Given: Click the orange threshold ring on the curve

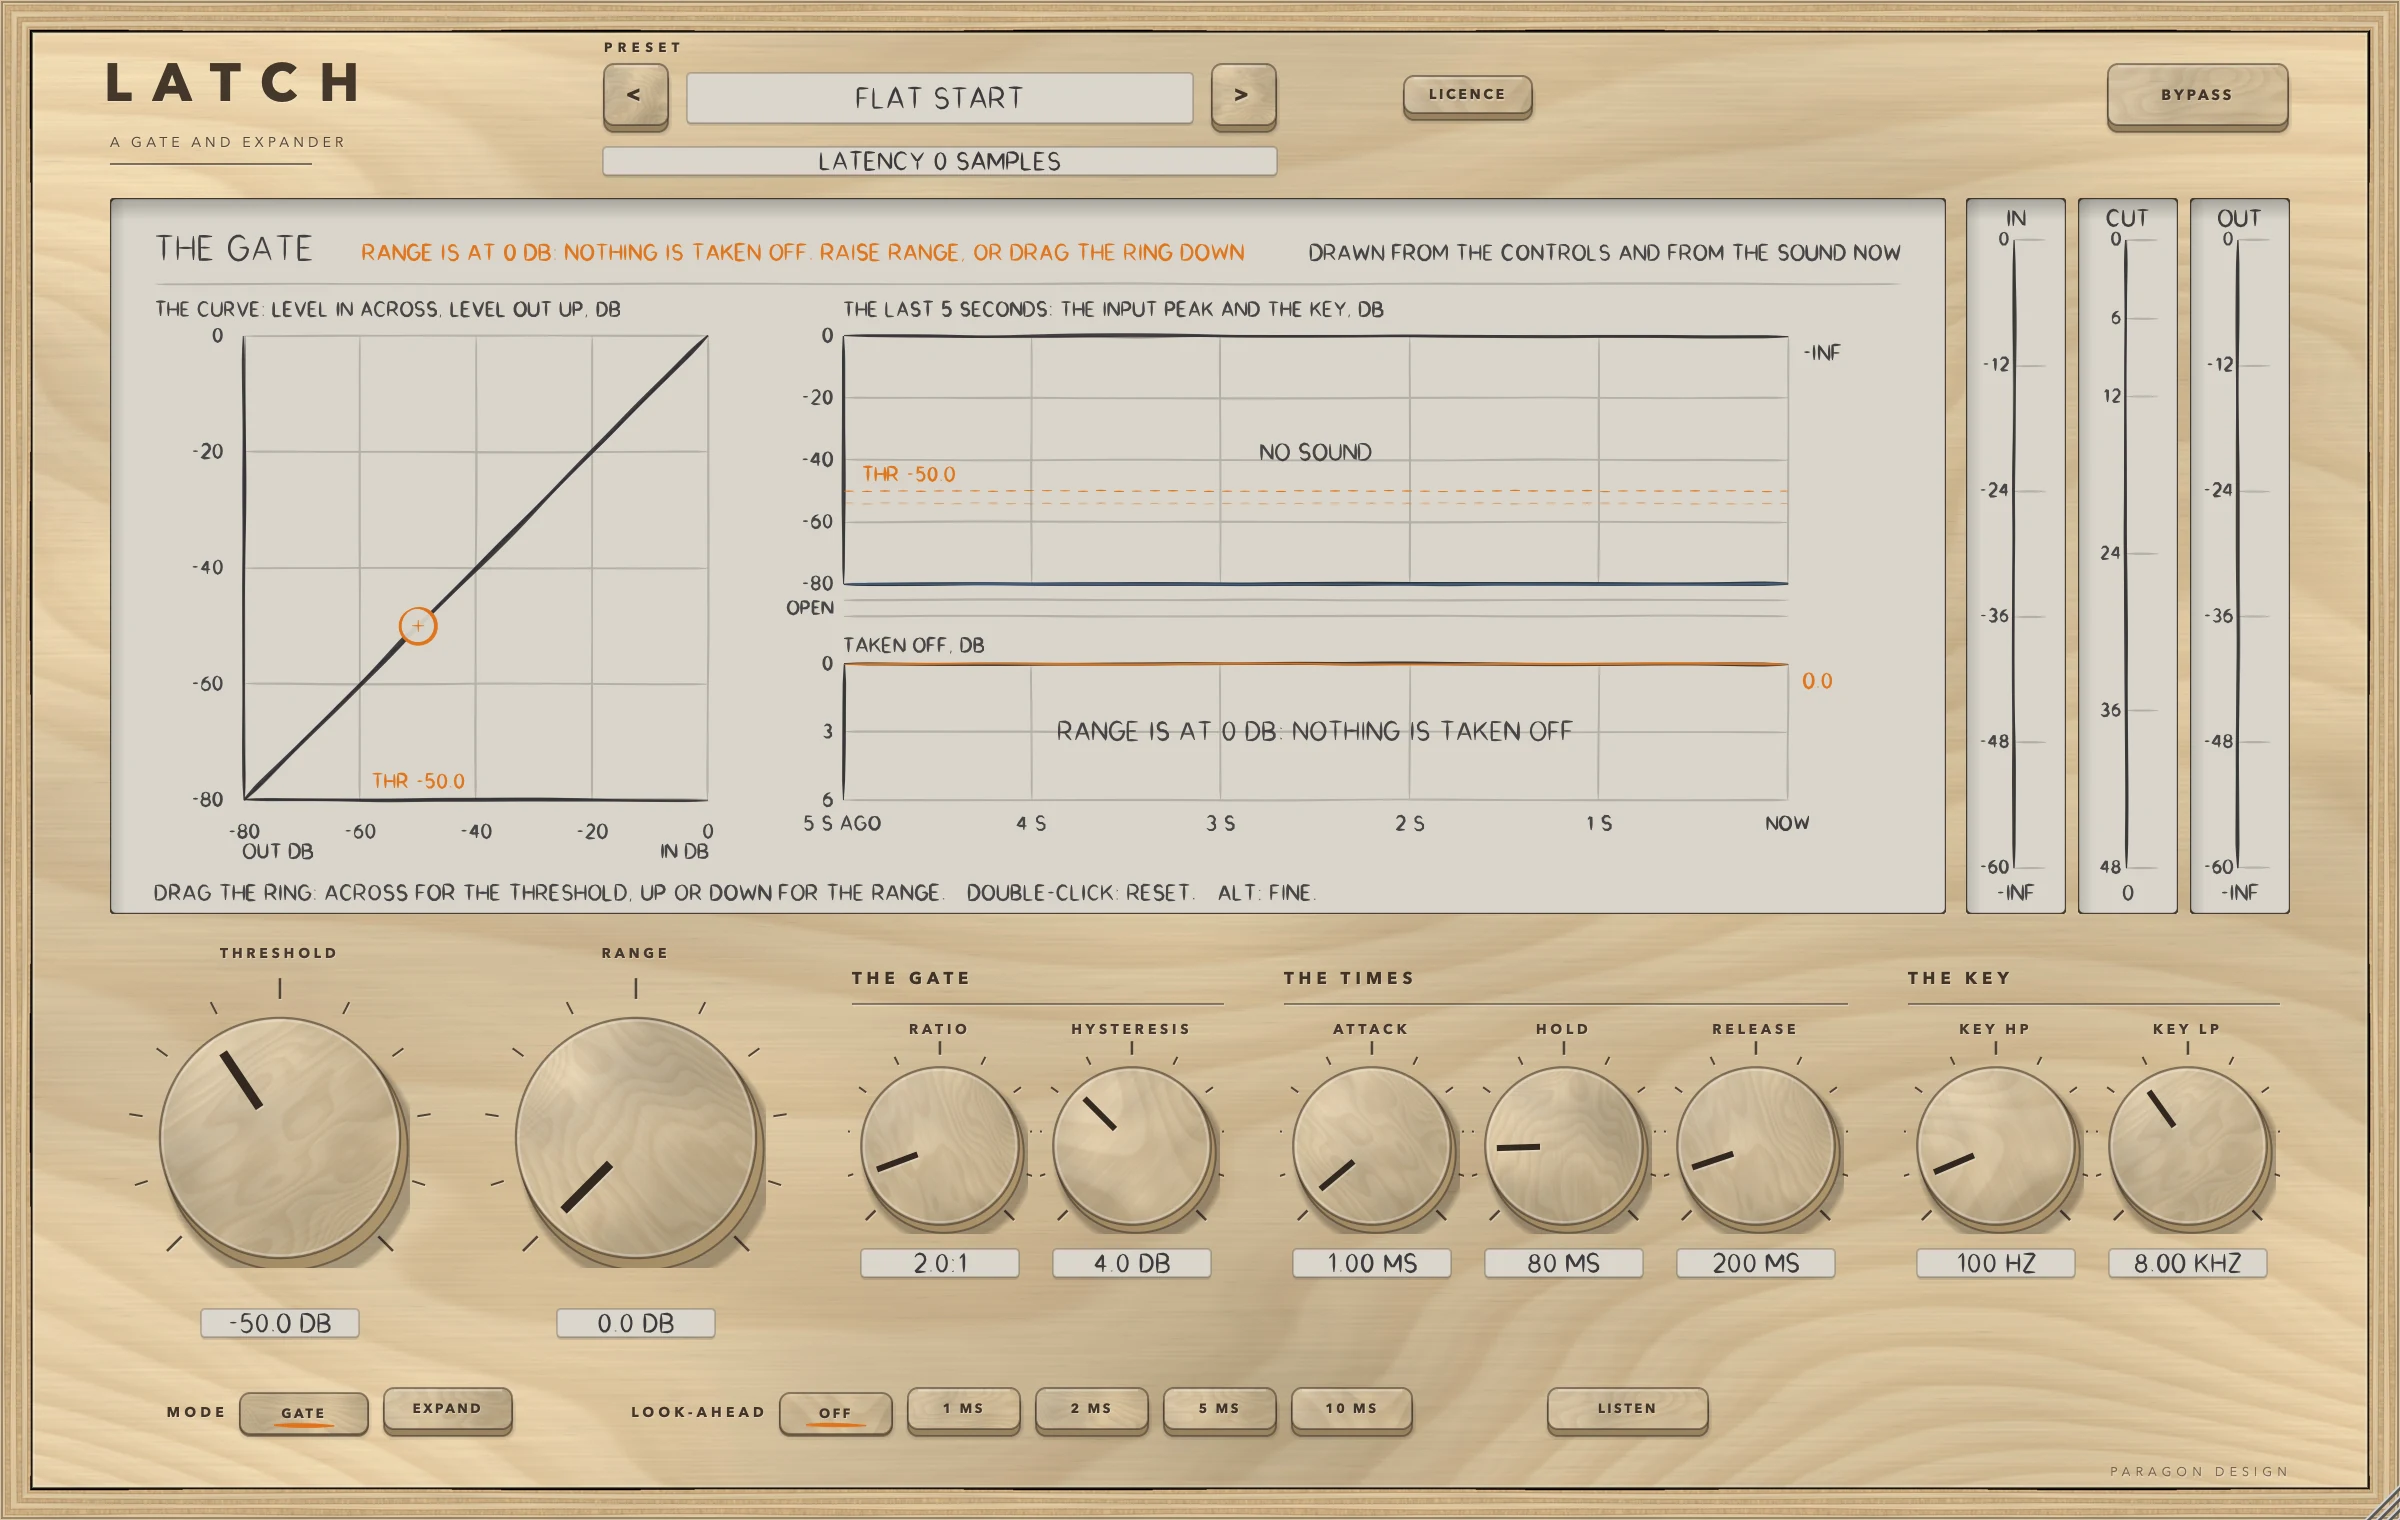Looking at the screenshot, I should click(418, 626).
